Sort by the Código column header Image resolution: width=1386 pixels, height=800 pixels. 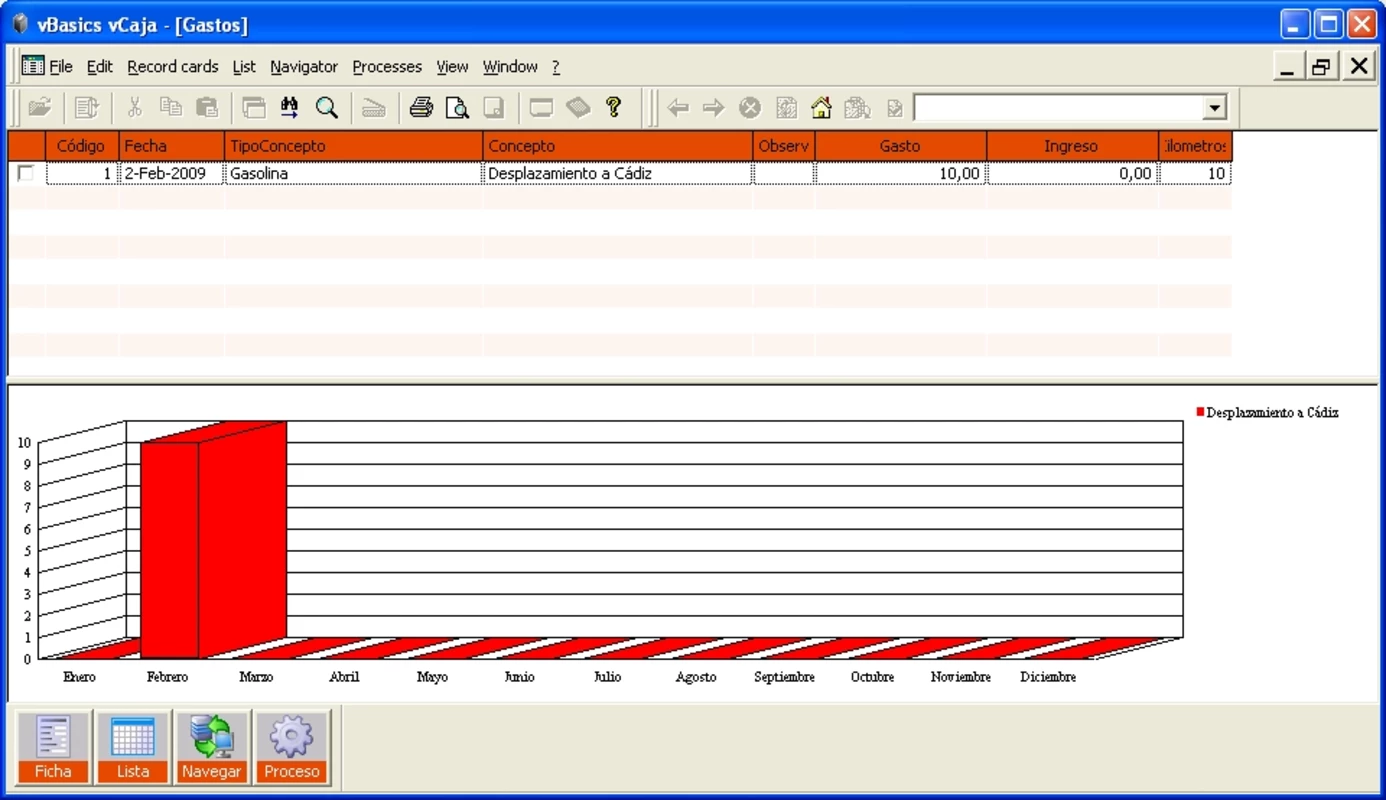82,146
